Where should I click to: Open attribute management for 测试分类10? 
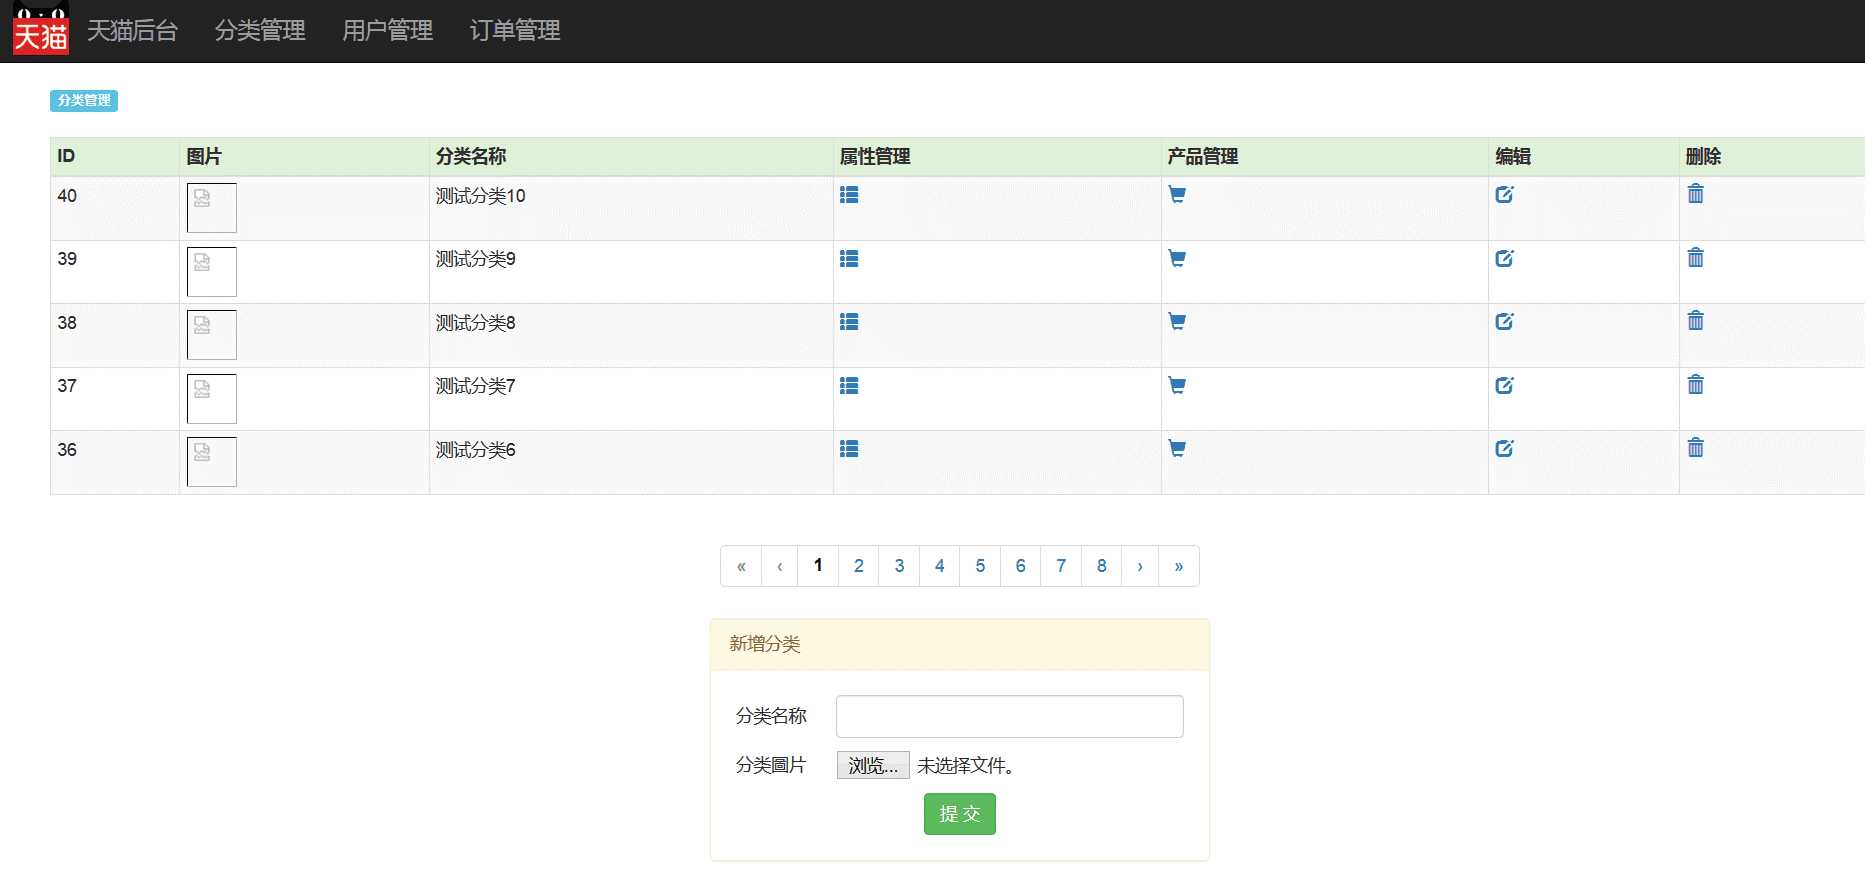tap(849, 195)
